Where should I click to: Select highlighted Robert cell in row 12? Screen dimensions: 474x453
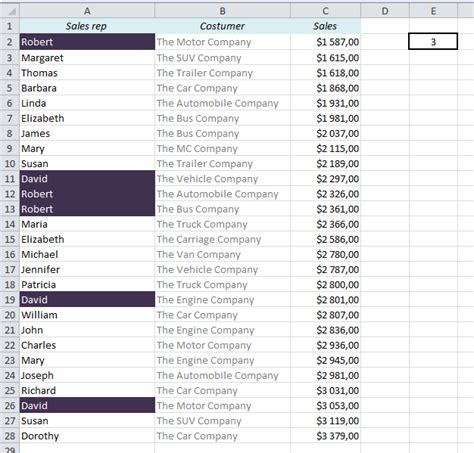(x=87, y=194)
